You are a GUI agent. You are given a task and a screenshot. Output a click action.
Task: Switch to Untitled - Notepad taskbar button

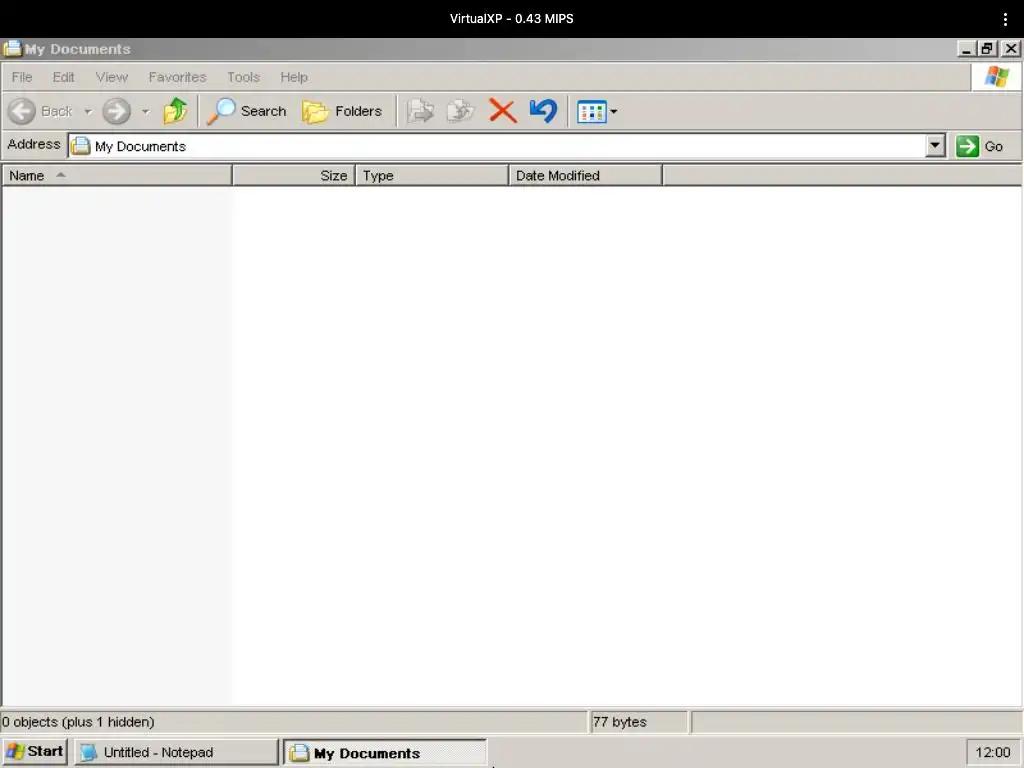click(176, 752)
